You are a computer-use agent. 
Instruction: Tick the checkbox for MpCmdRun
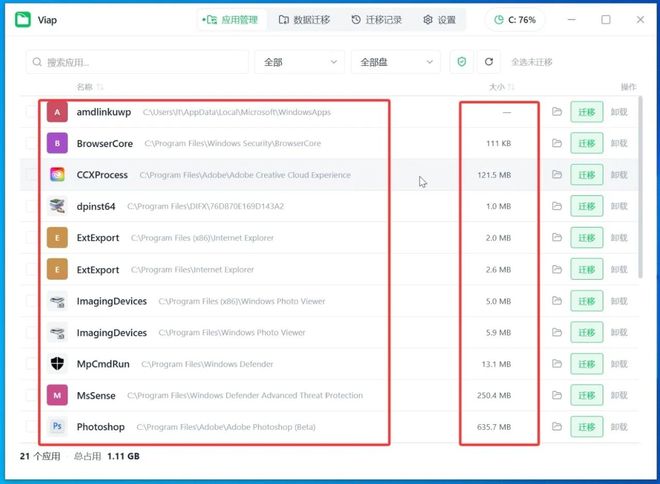[31, 364]
